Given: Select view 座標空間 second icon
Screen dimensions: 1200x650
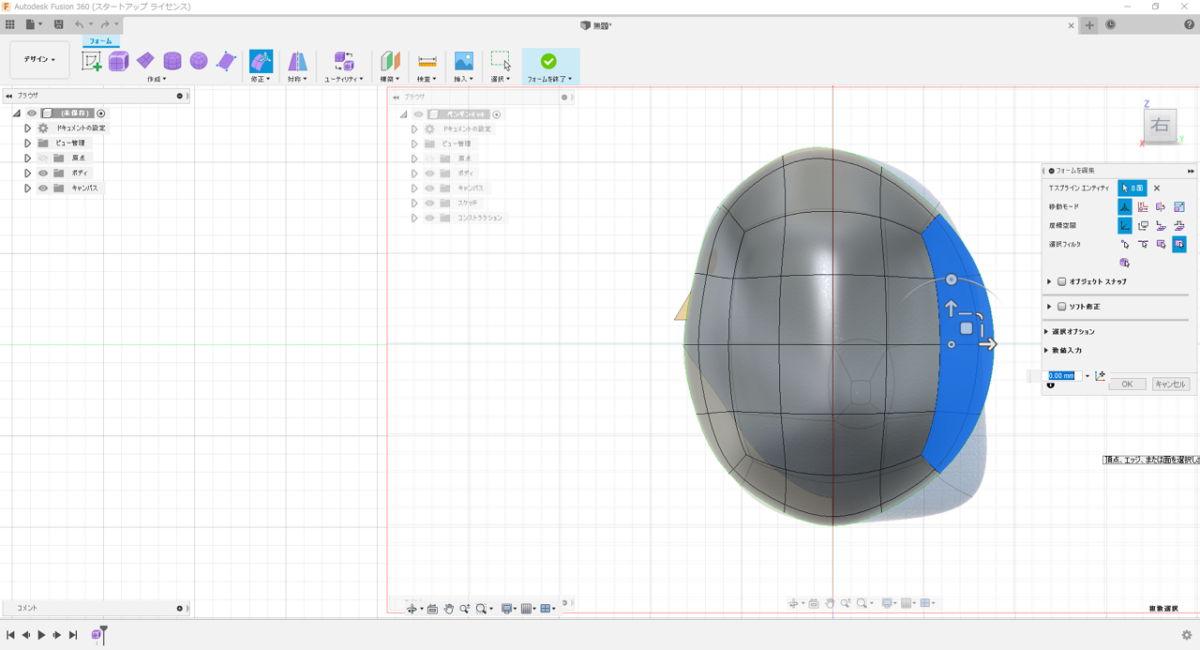Looking at the screenshot, I should click(1143, 225).
